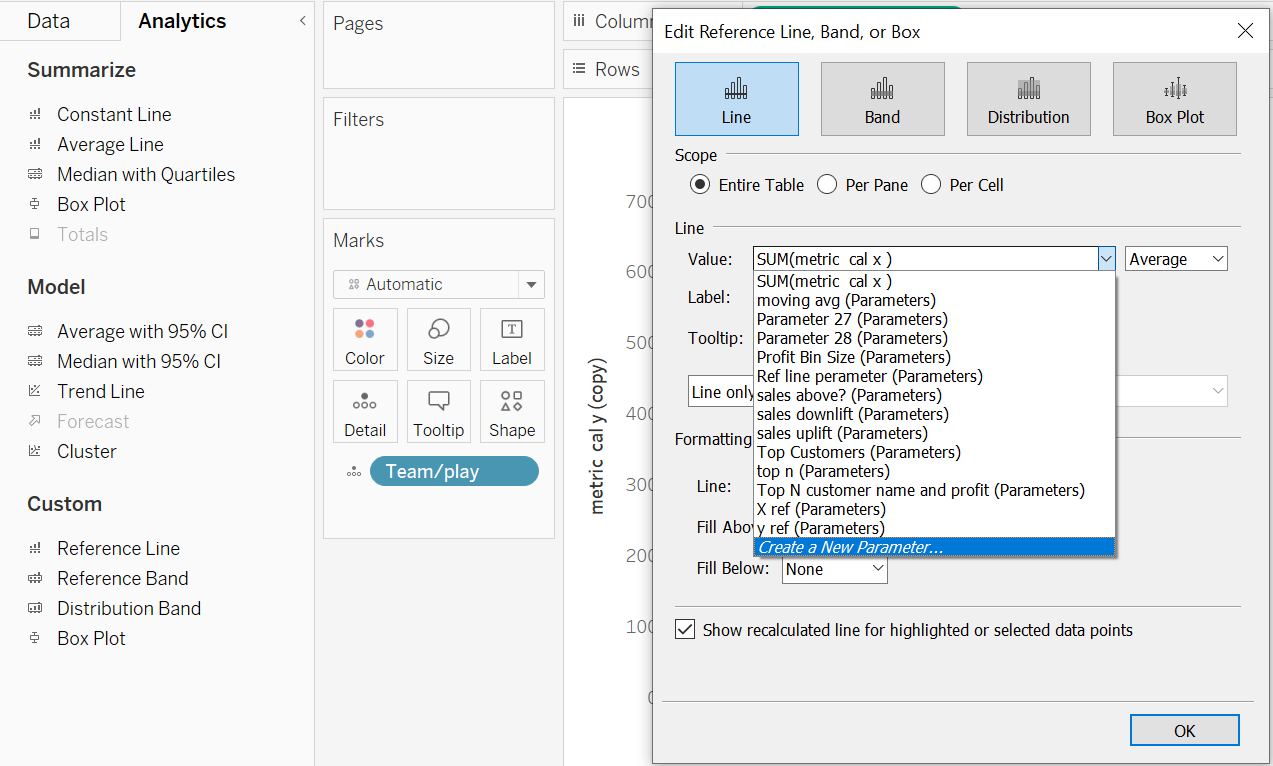The image size is (1273, 766).
Task: Uncheck Show recalculated line checkbox
Action: pyautogui.click(x=685, y=630)
